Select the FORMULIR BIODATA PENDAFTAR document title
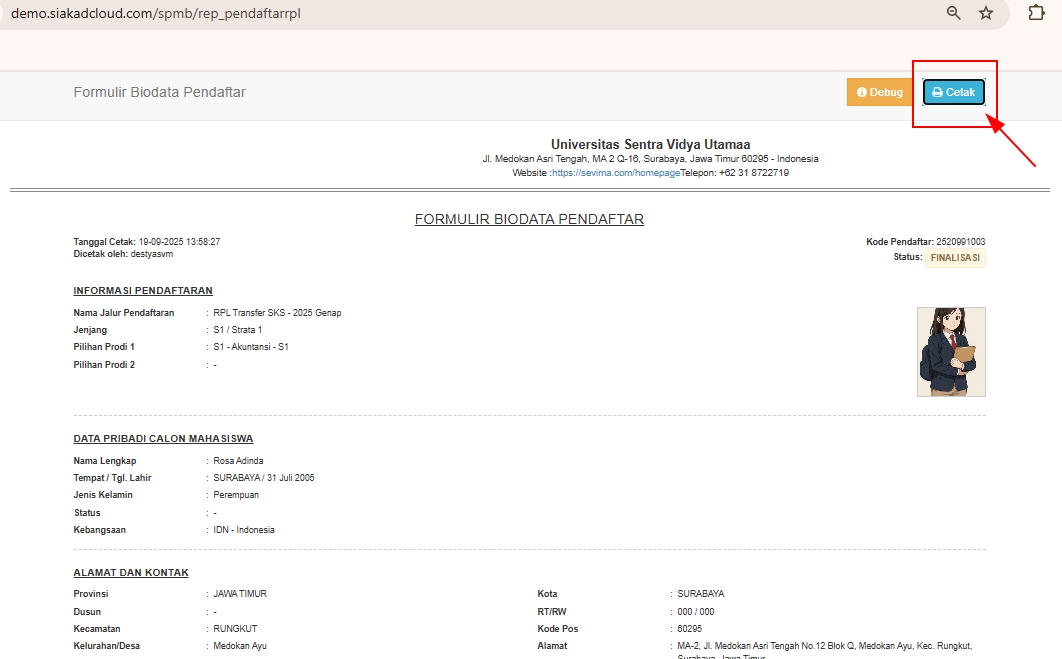The height and width of the screenshot is (659, 1062). pos(529,219)
